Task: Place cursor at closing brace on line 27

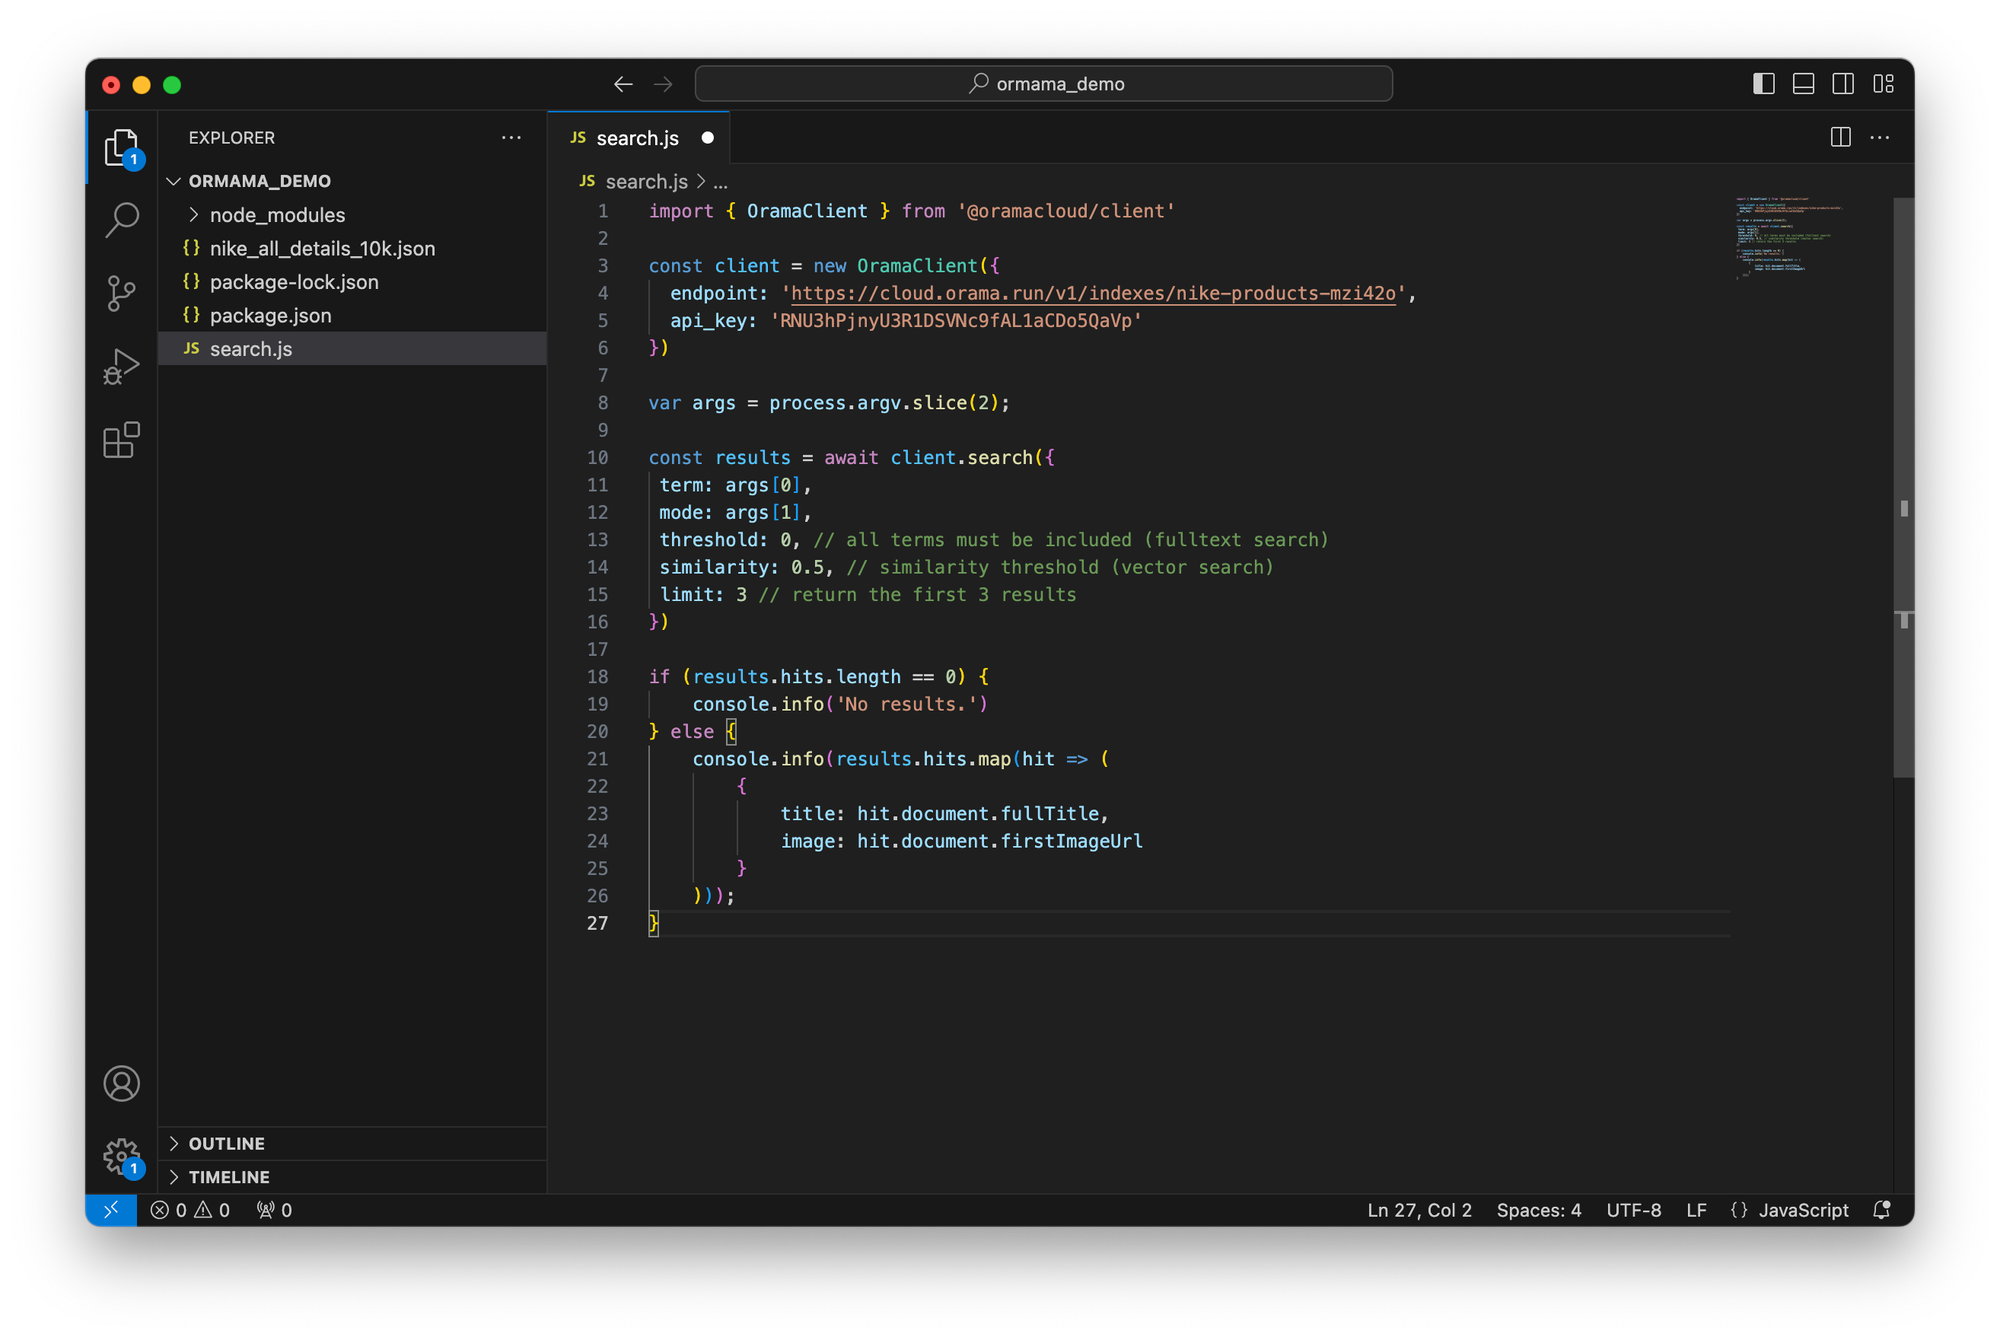Action: coord(654,923)
